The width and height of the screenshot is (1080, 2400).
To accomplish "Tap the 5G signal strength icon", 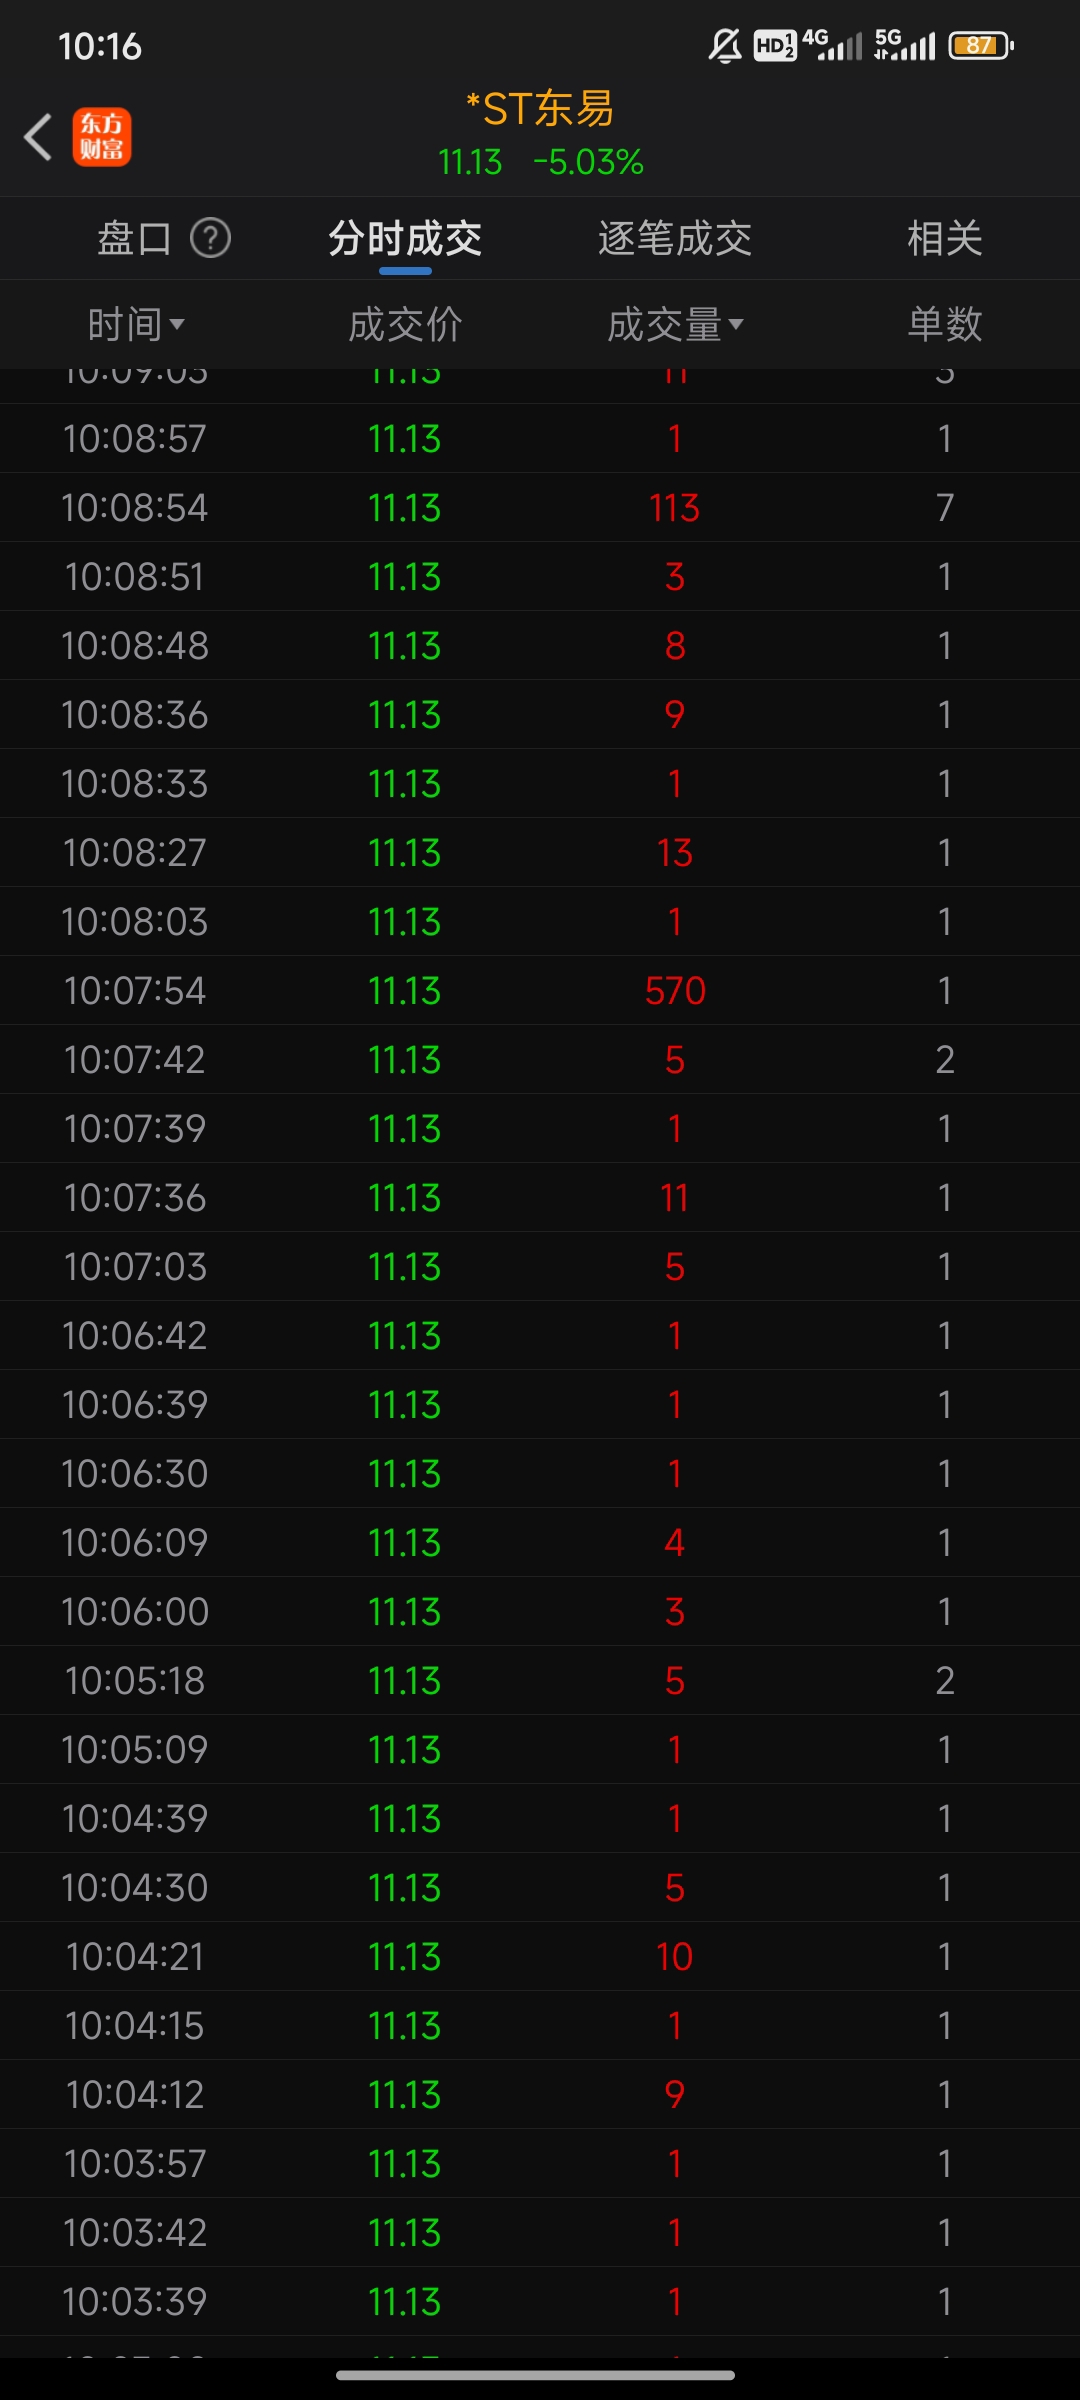I will 905,45.
